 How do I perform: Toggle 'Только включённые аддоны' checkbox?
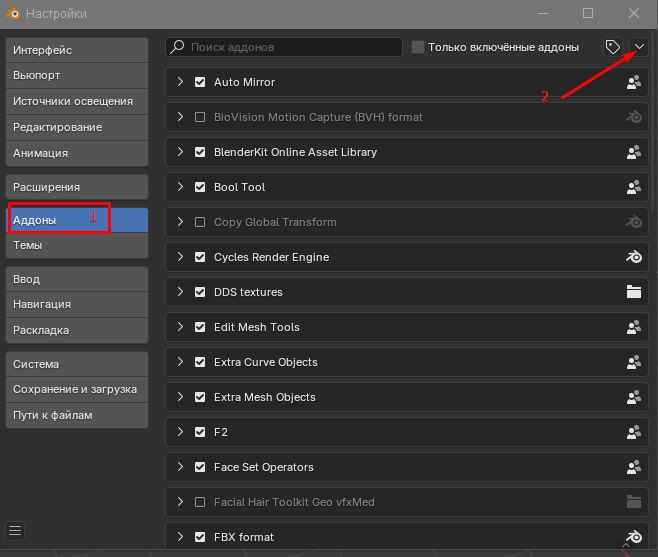click(x=418, y=47)
